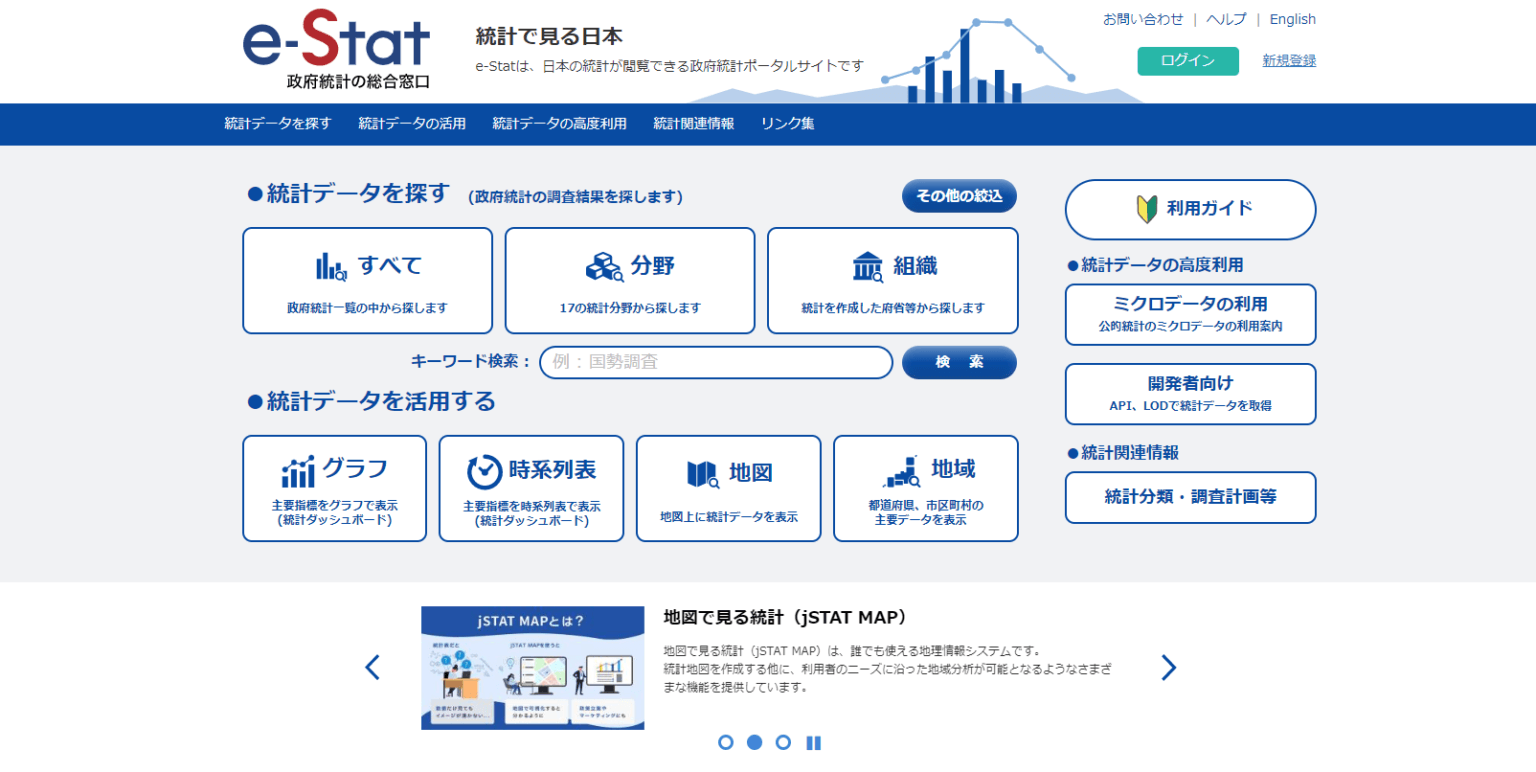
Task: Pause the carousel slideshow
Action: [813, 742]
